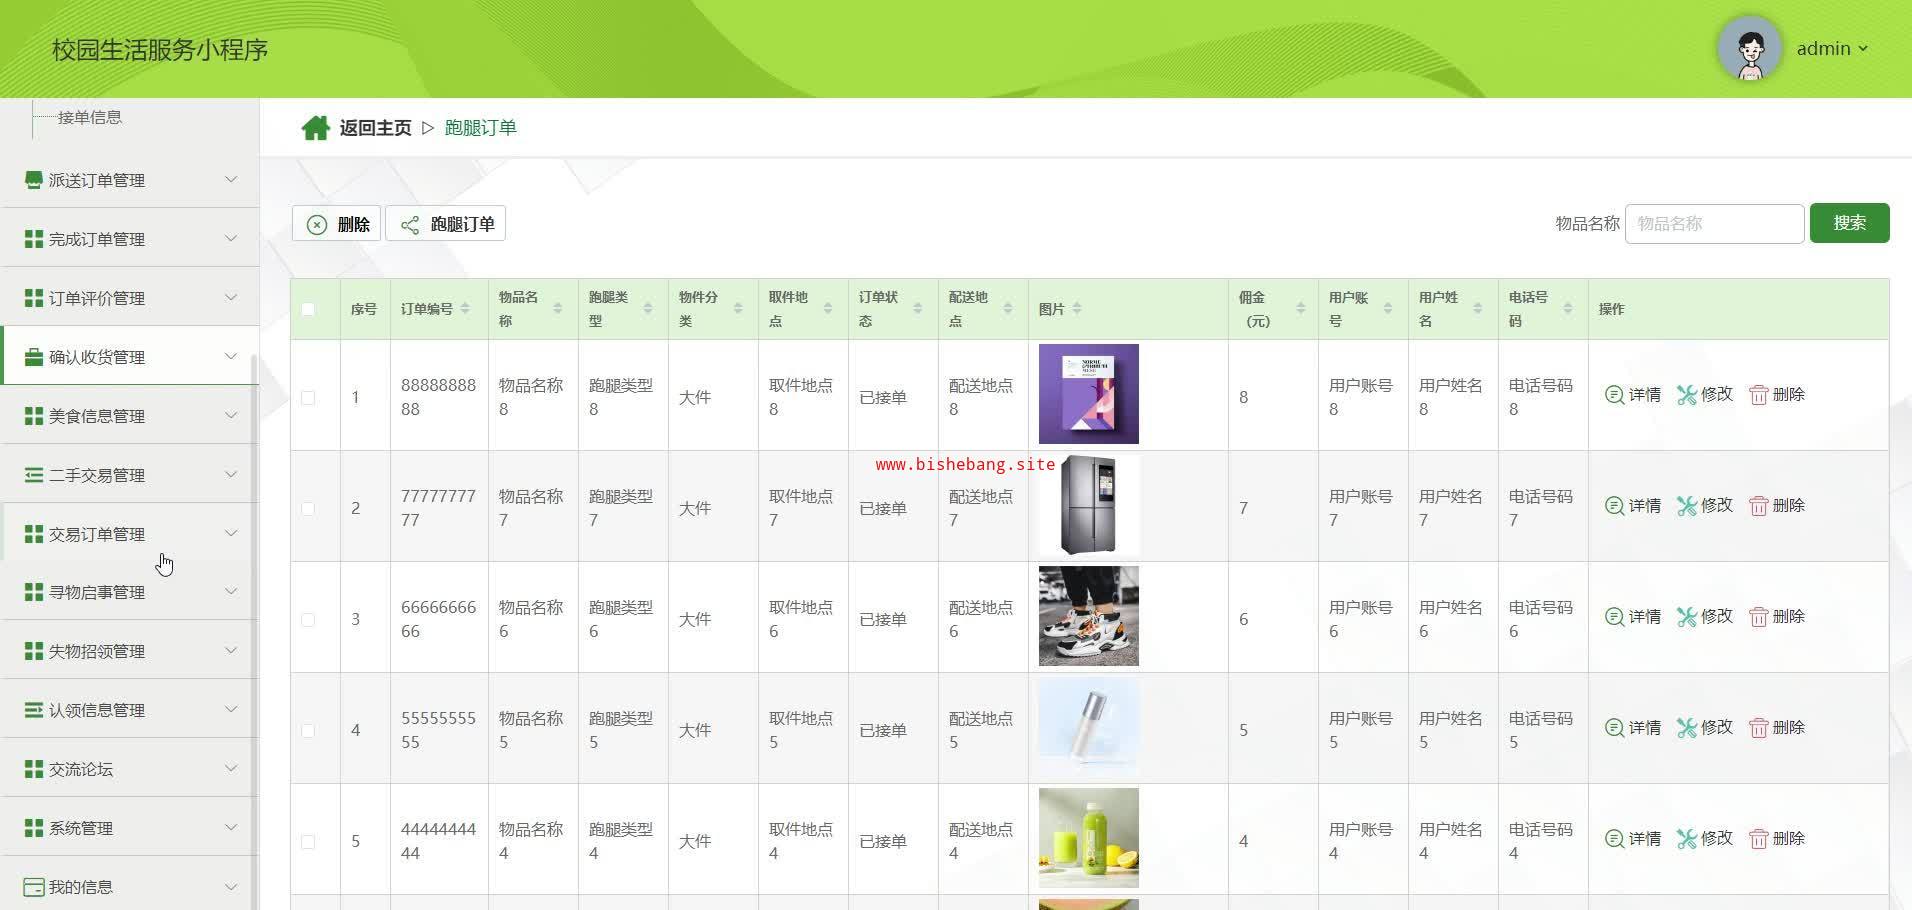The height and width of the screenshot is (910, 1912).
Task: Focus the 物品名称 search input
Action: [x=1714, y=224]
